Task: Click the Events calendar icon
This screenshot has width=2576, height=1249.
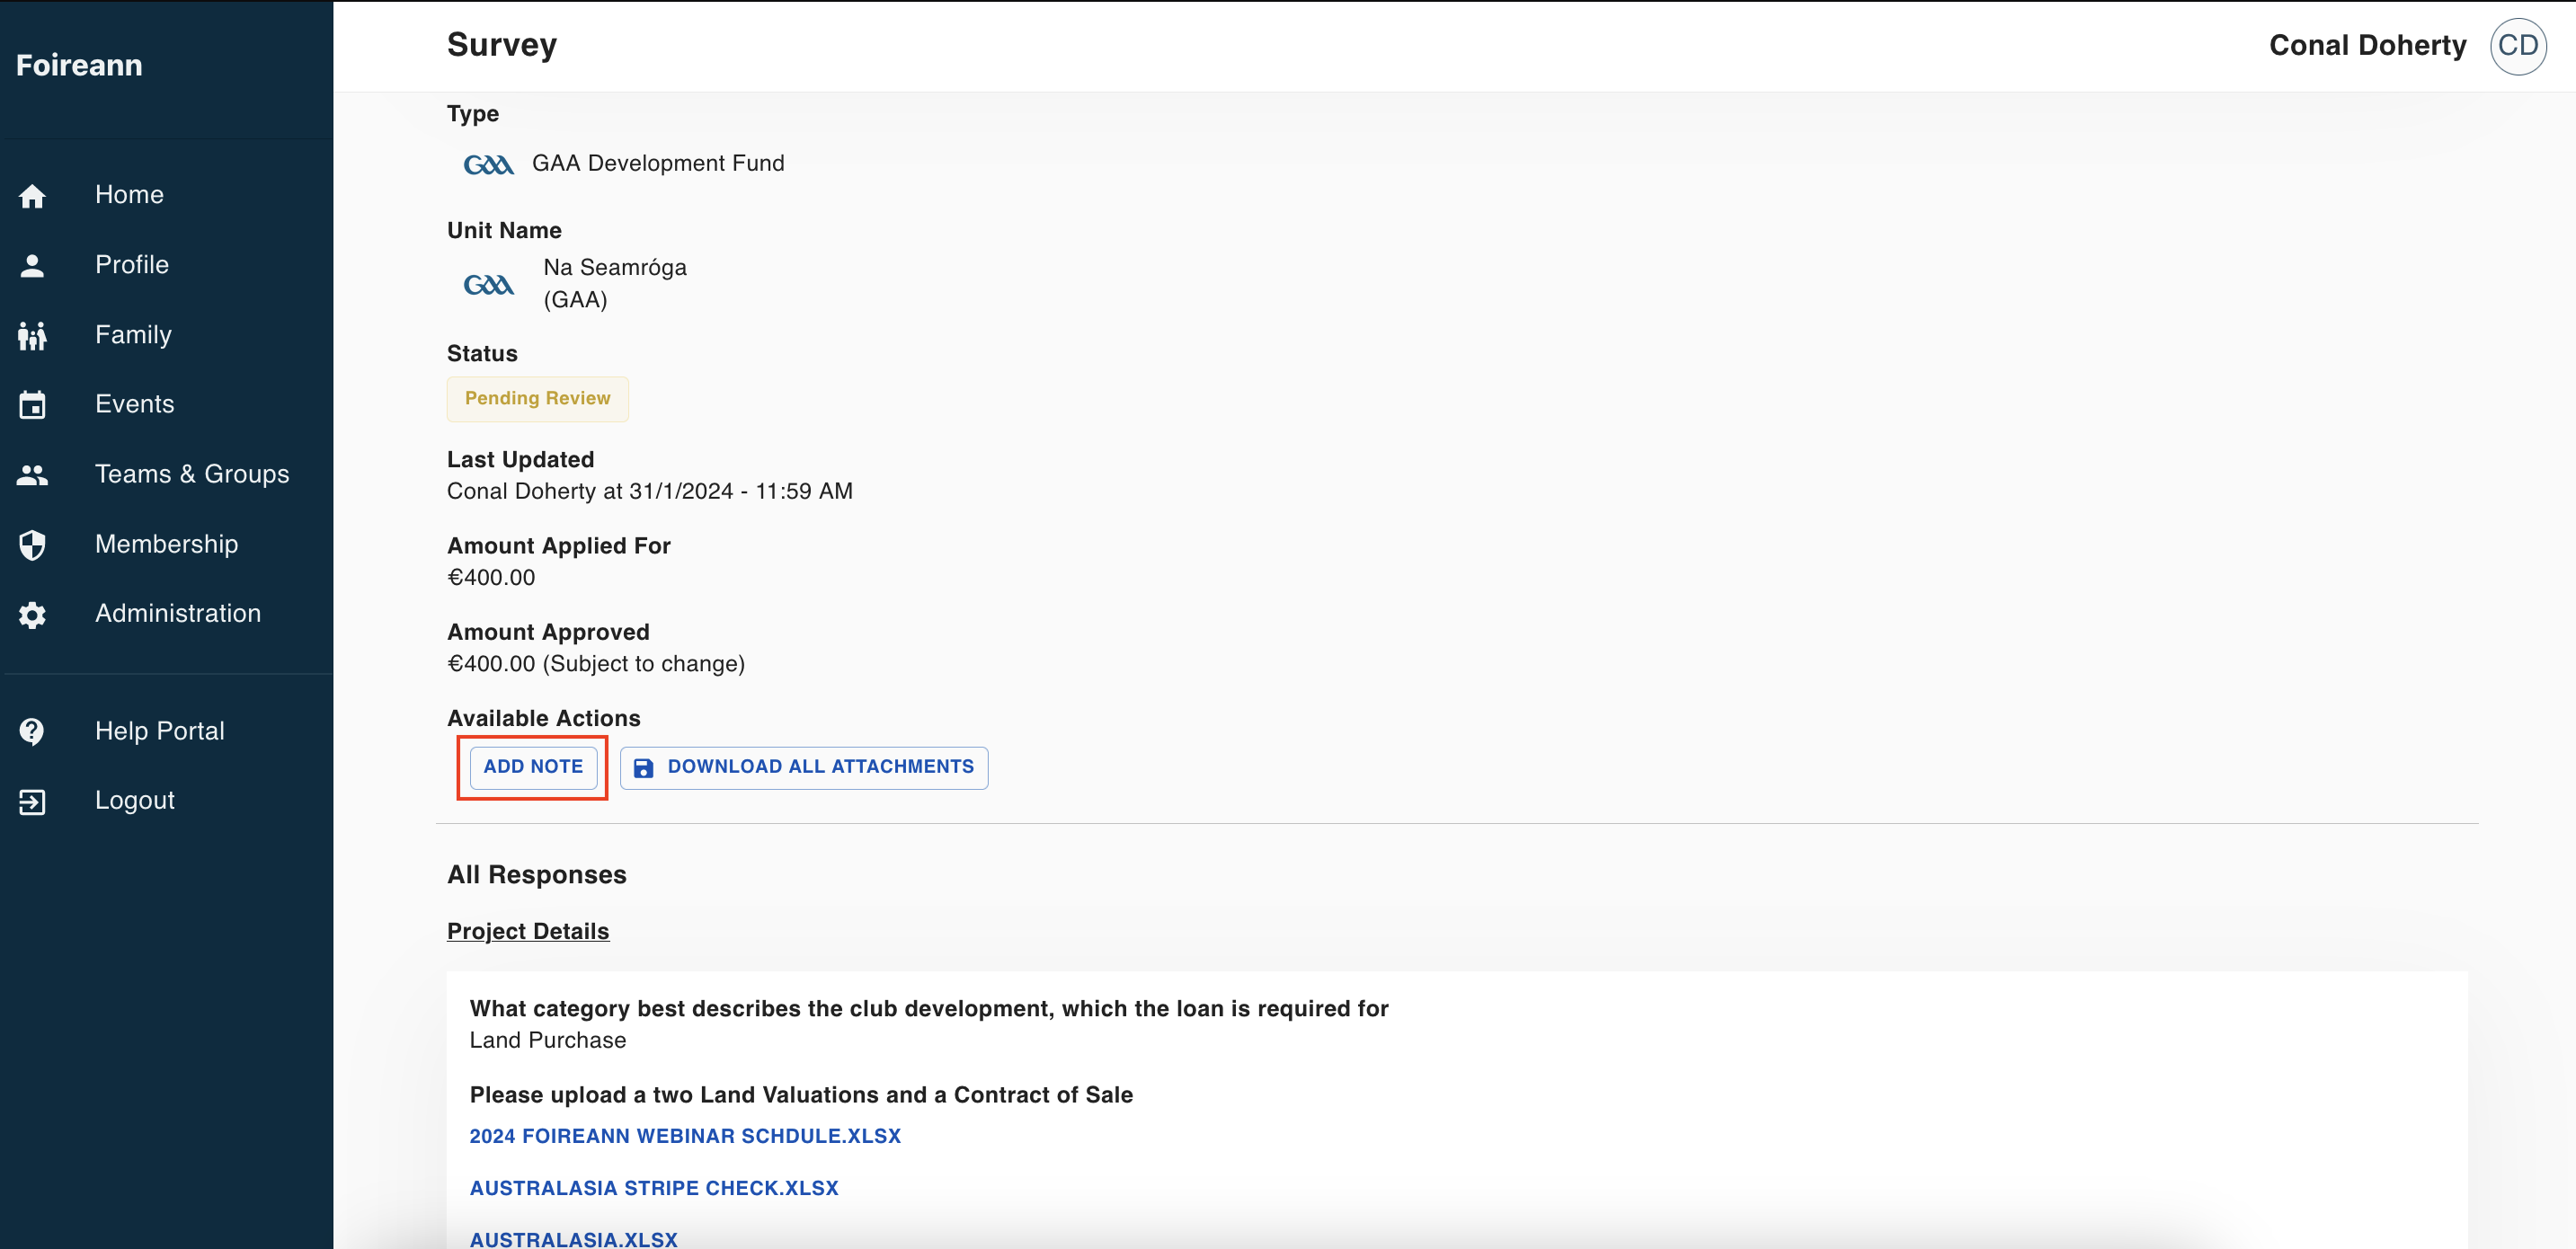Action: coord(32,404)
